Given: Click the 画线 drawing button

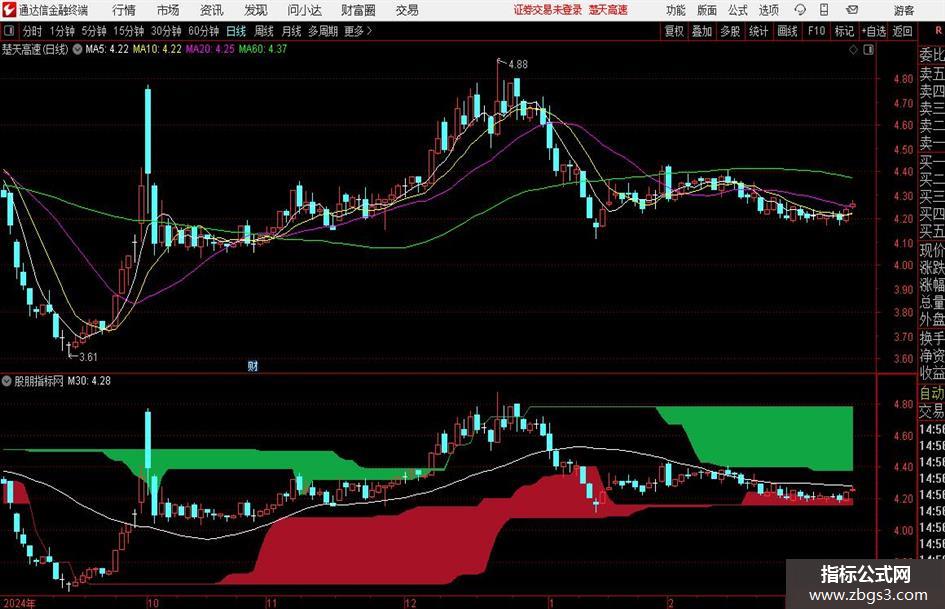Looking at the screenshot, I should pyautogui.click(x=787, y=31).
